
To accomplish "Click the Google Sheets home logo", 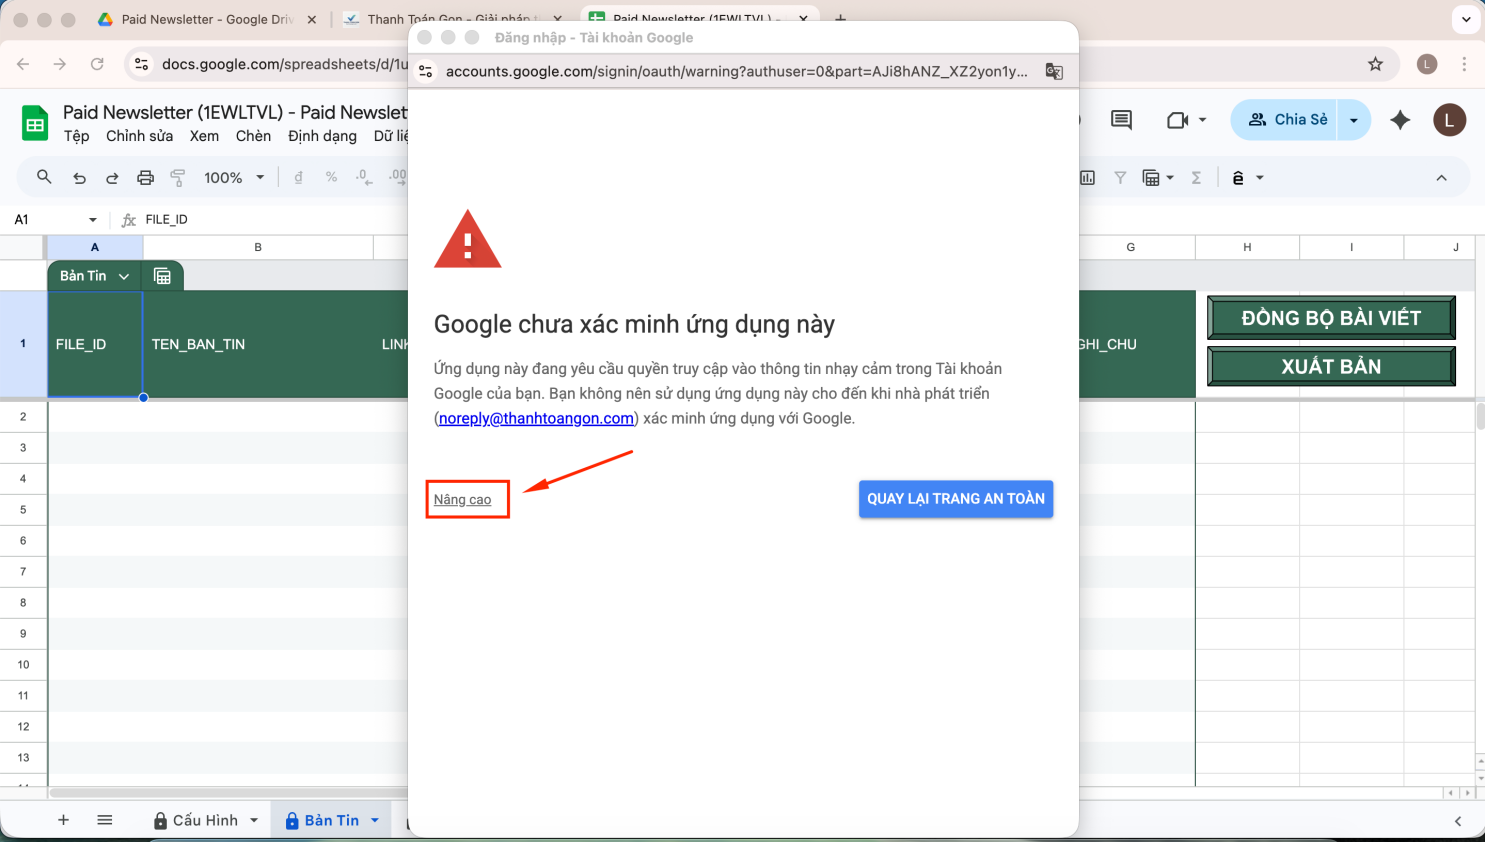I will (35, 124).
